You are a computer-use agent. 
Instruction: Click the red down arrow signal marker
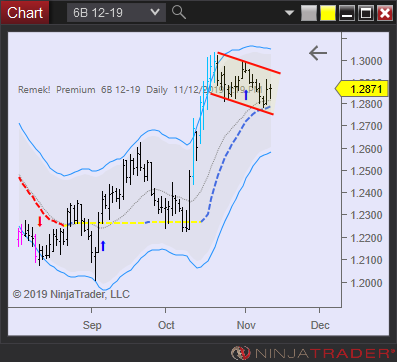coord(40,222)
